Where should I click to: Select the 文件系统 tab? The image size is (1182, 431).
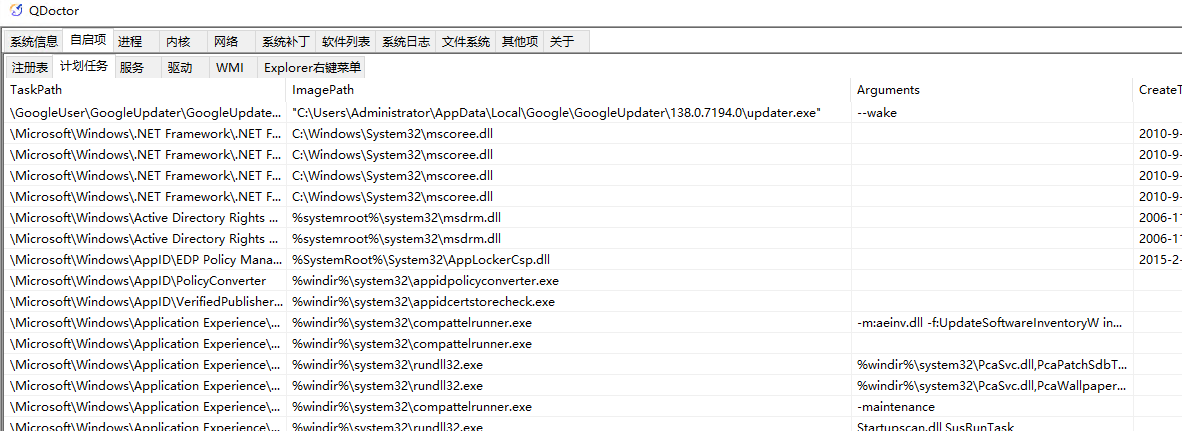point(465,42)
